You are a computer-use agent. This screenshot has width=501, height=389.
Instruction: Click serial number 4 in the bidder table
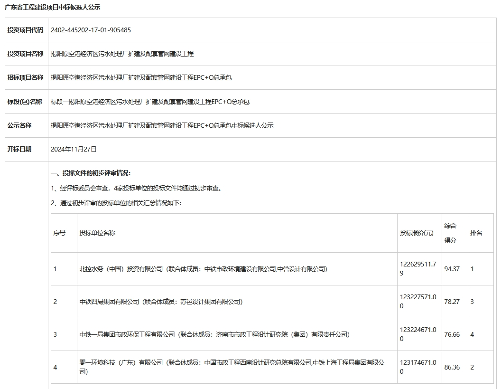click(x=55, y=367)
